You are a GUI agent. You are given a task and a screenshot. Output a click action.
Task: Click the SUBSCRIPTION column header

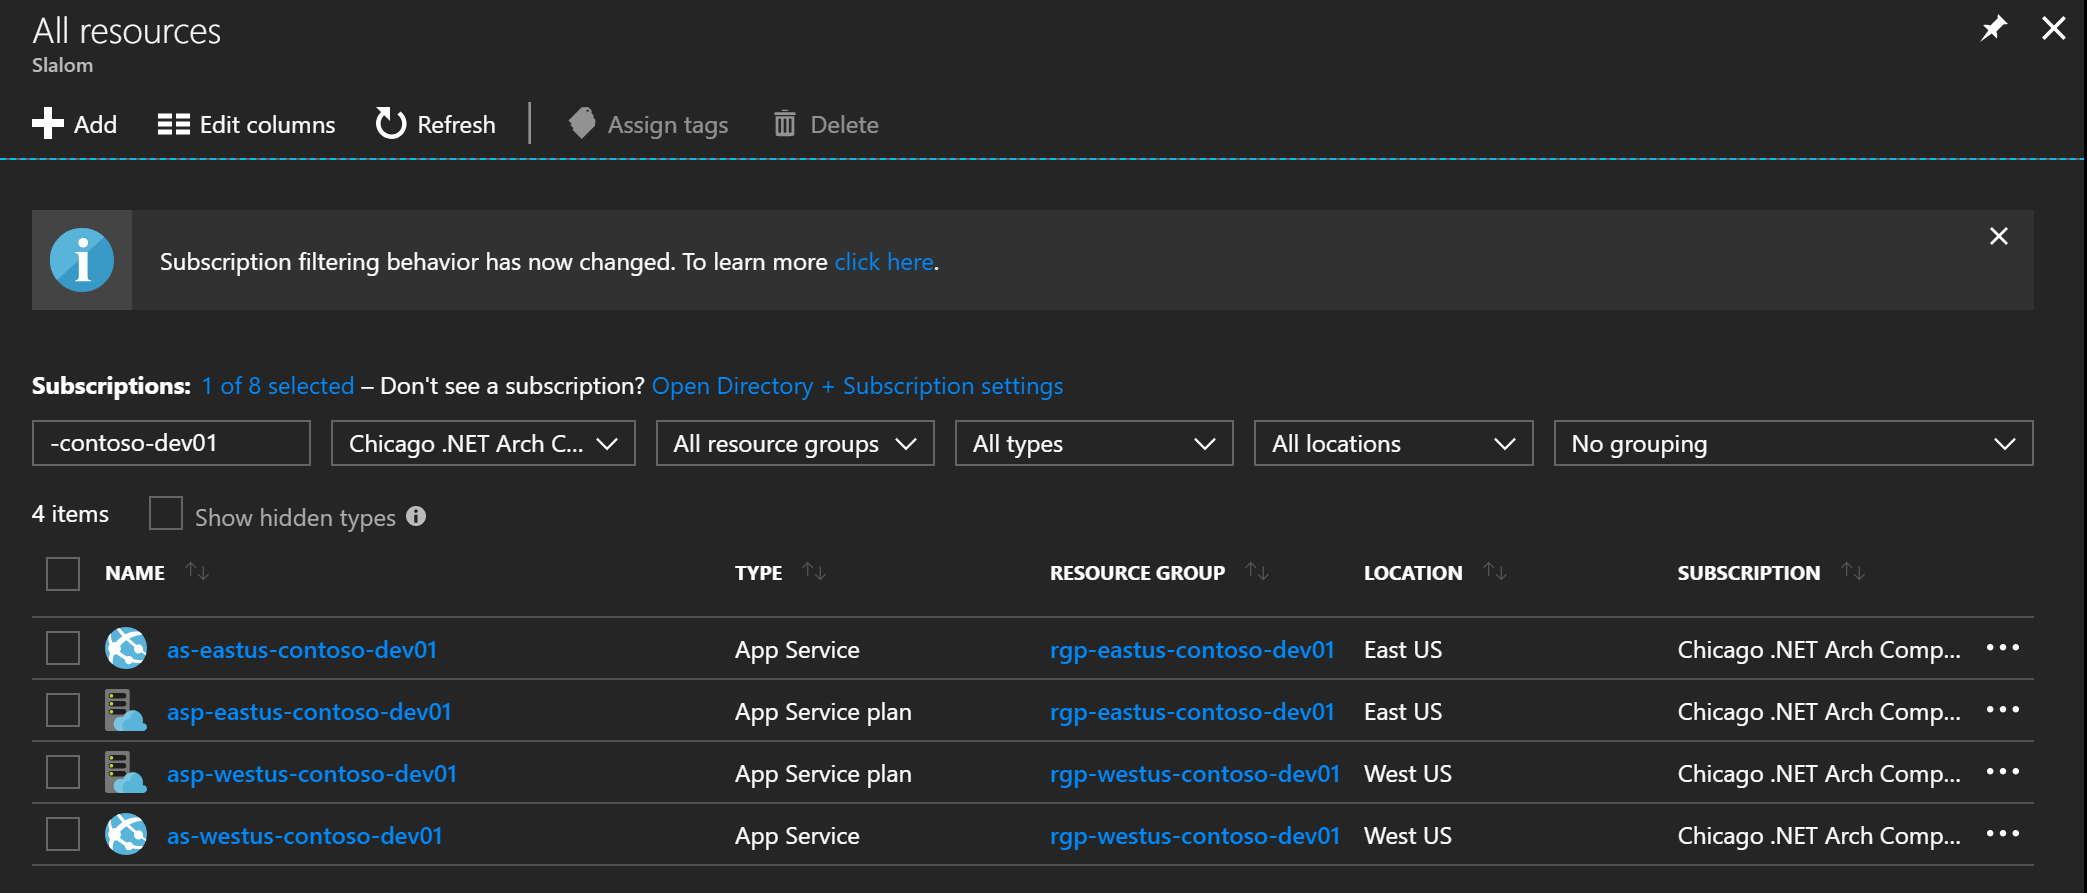1749,573
